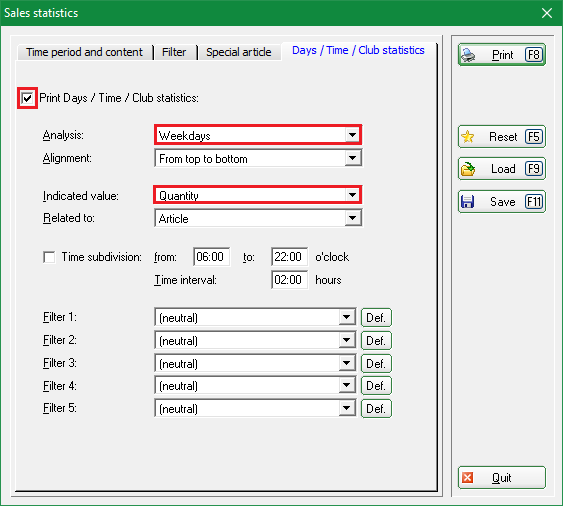The height and width of the screenshot is (506, 563).
Task: Click Def. button beside Filter 1
Action: [x=376, y=318]
